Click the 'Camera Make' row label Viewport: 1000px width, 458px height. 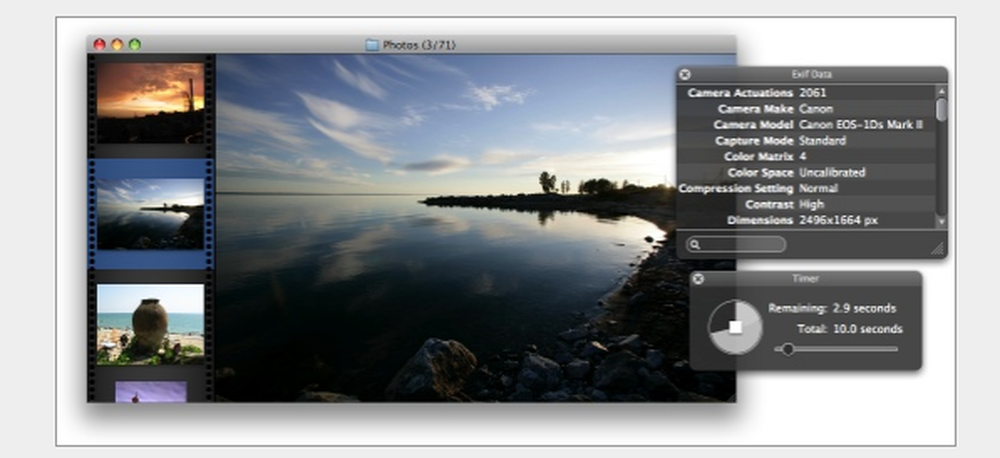point(755,109)
